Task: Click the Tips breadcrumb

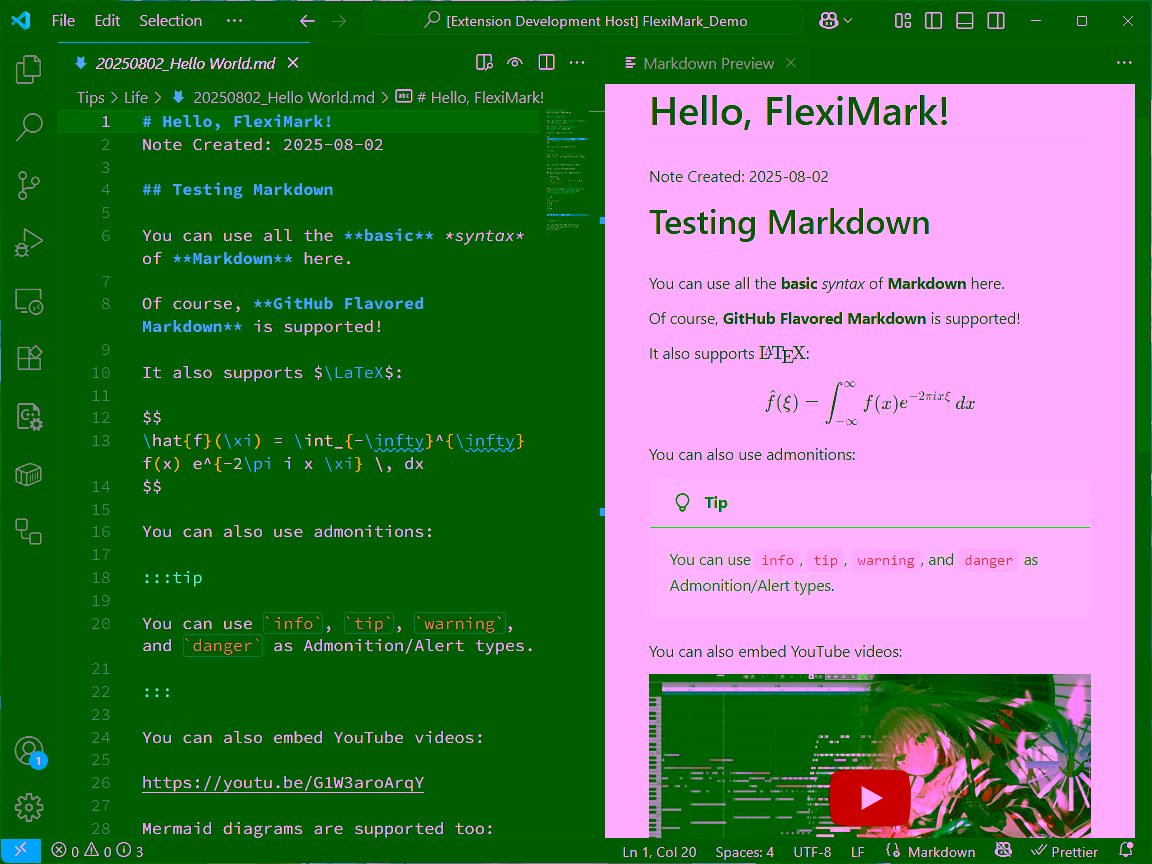Action: pyautogui.click(x=90, y=98)
